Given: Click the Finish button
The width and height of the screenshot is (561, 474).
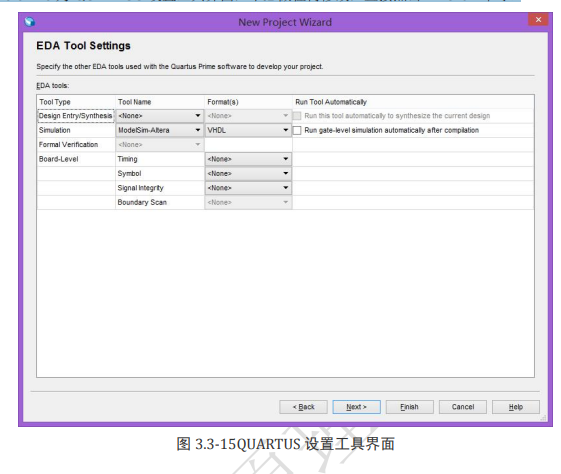Looking at the screenshot, I should (410, 407).
